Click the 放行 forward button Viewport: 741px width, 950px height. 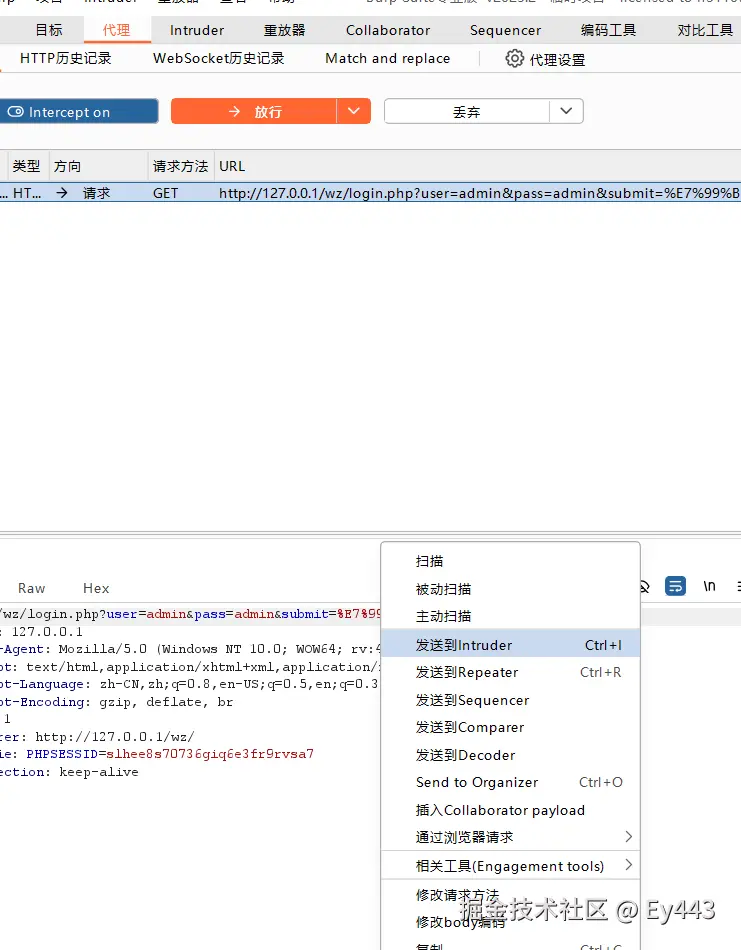pos(254,111)
